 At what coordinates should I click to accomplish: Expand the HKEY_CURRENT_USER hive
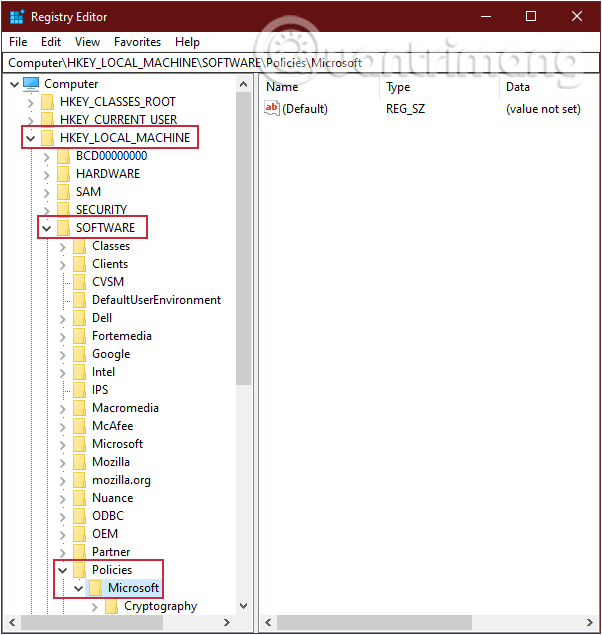coord(30,120)
